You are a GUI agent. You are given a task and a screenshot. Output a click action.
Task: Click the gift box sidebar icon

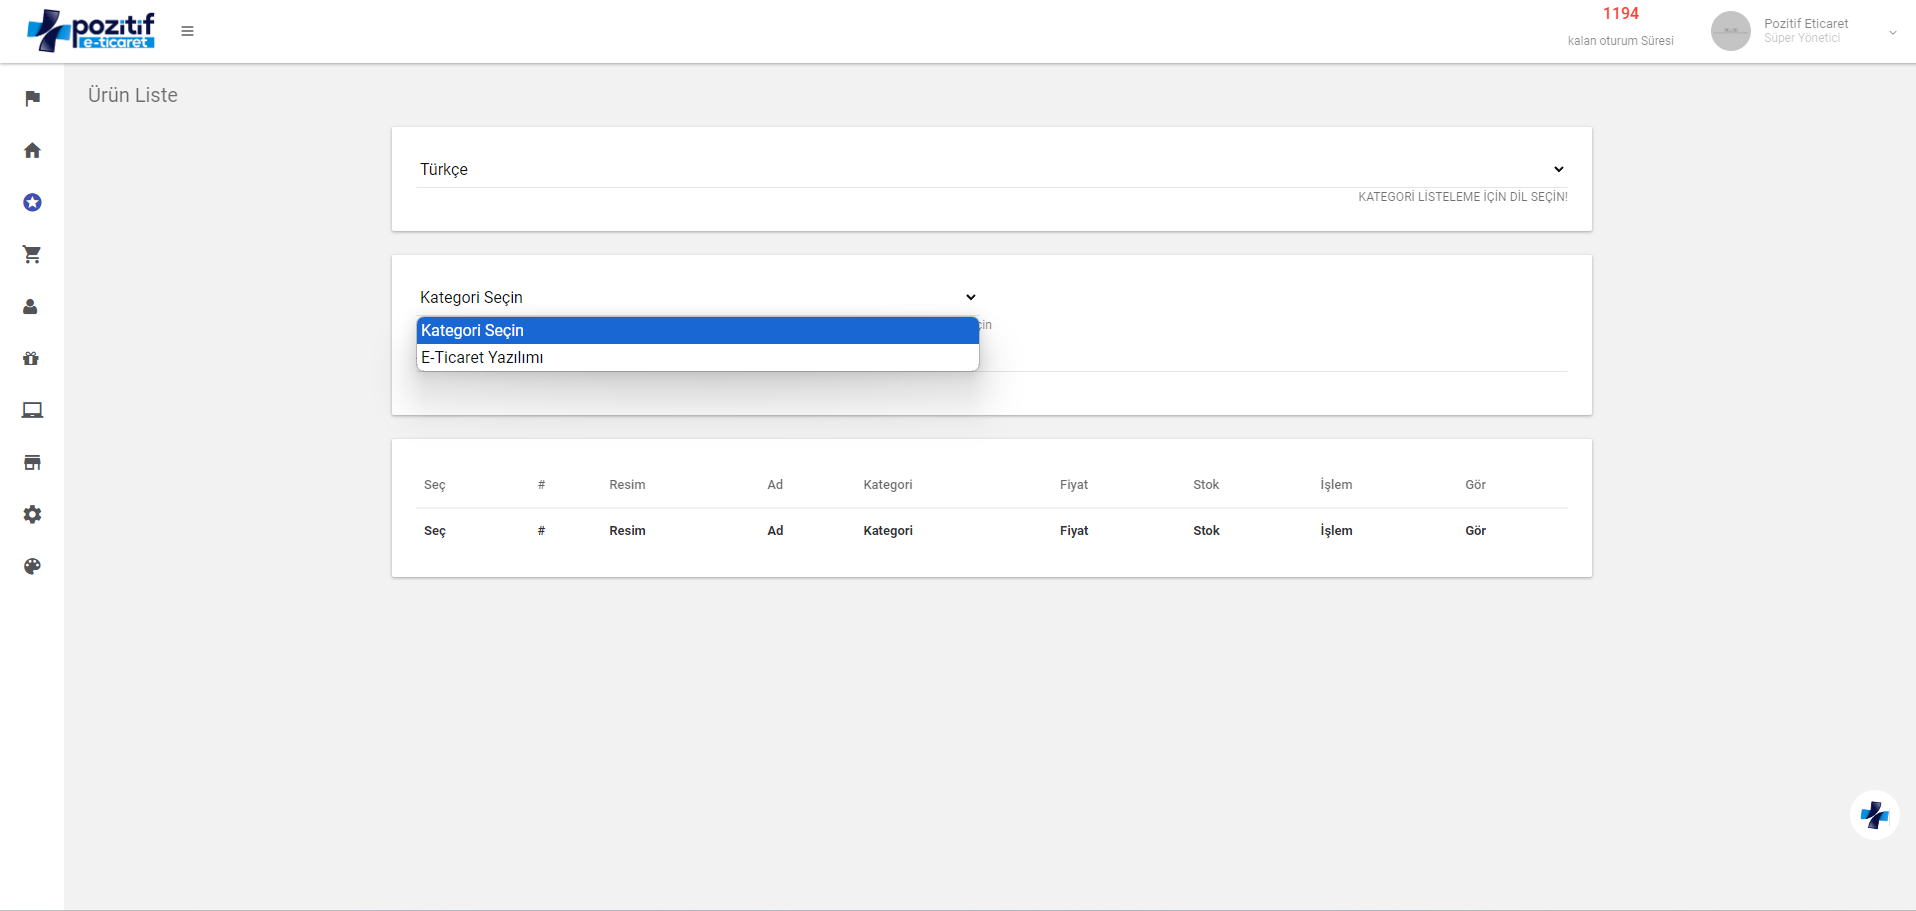click(31, 358)
